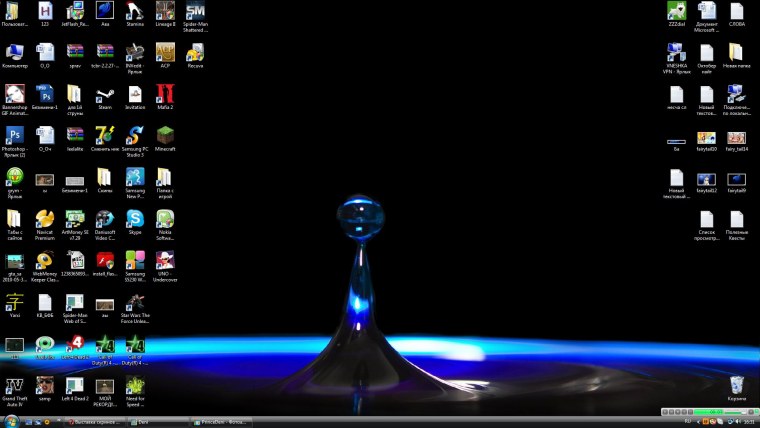Select the UNO Undercover icon
The height and width of the screenshot is (428, 760).
click(x=165, y=261)
